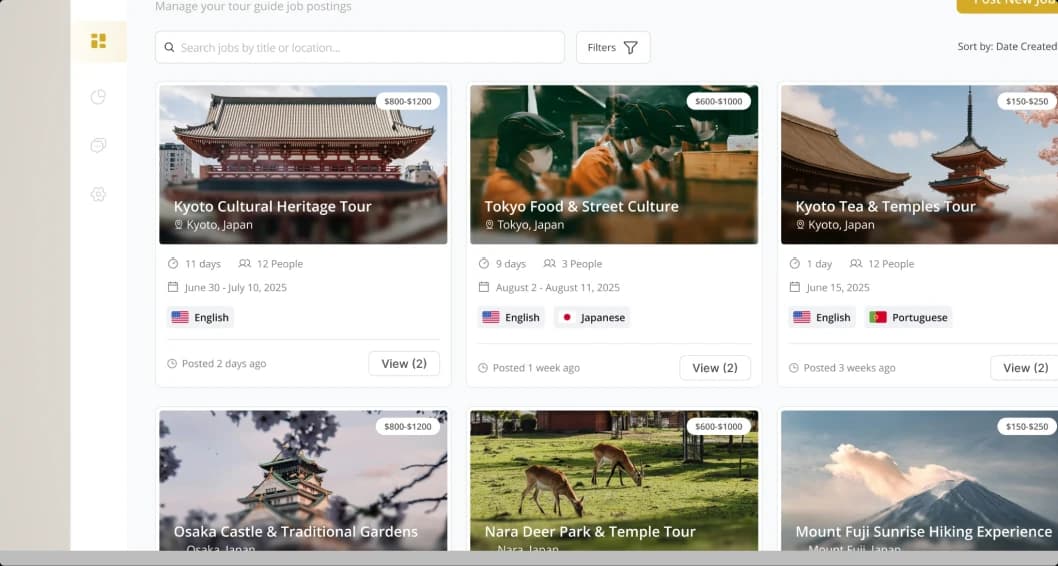This screenshot has width=1058, height=566.
Task: Open the Osaka Castle & Traditional Gardens image
Action: pyautogui.click(x=303, y=480)
